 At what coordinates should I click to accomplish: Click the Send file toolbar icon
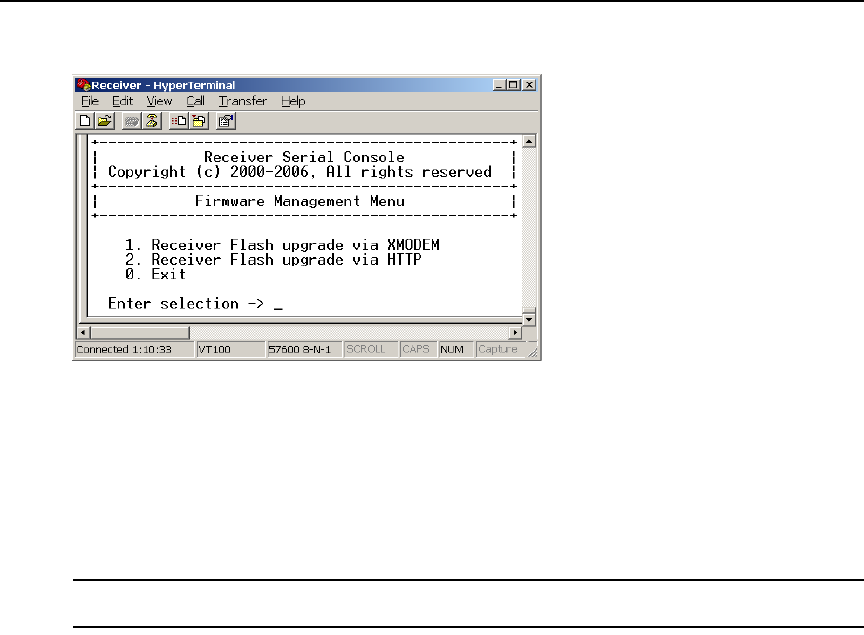(179, 121)
